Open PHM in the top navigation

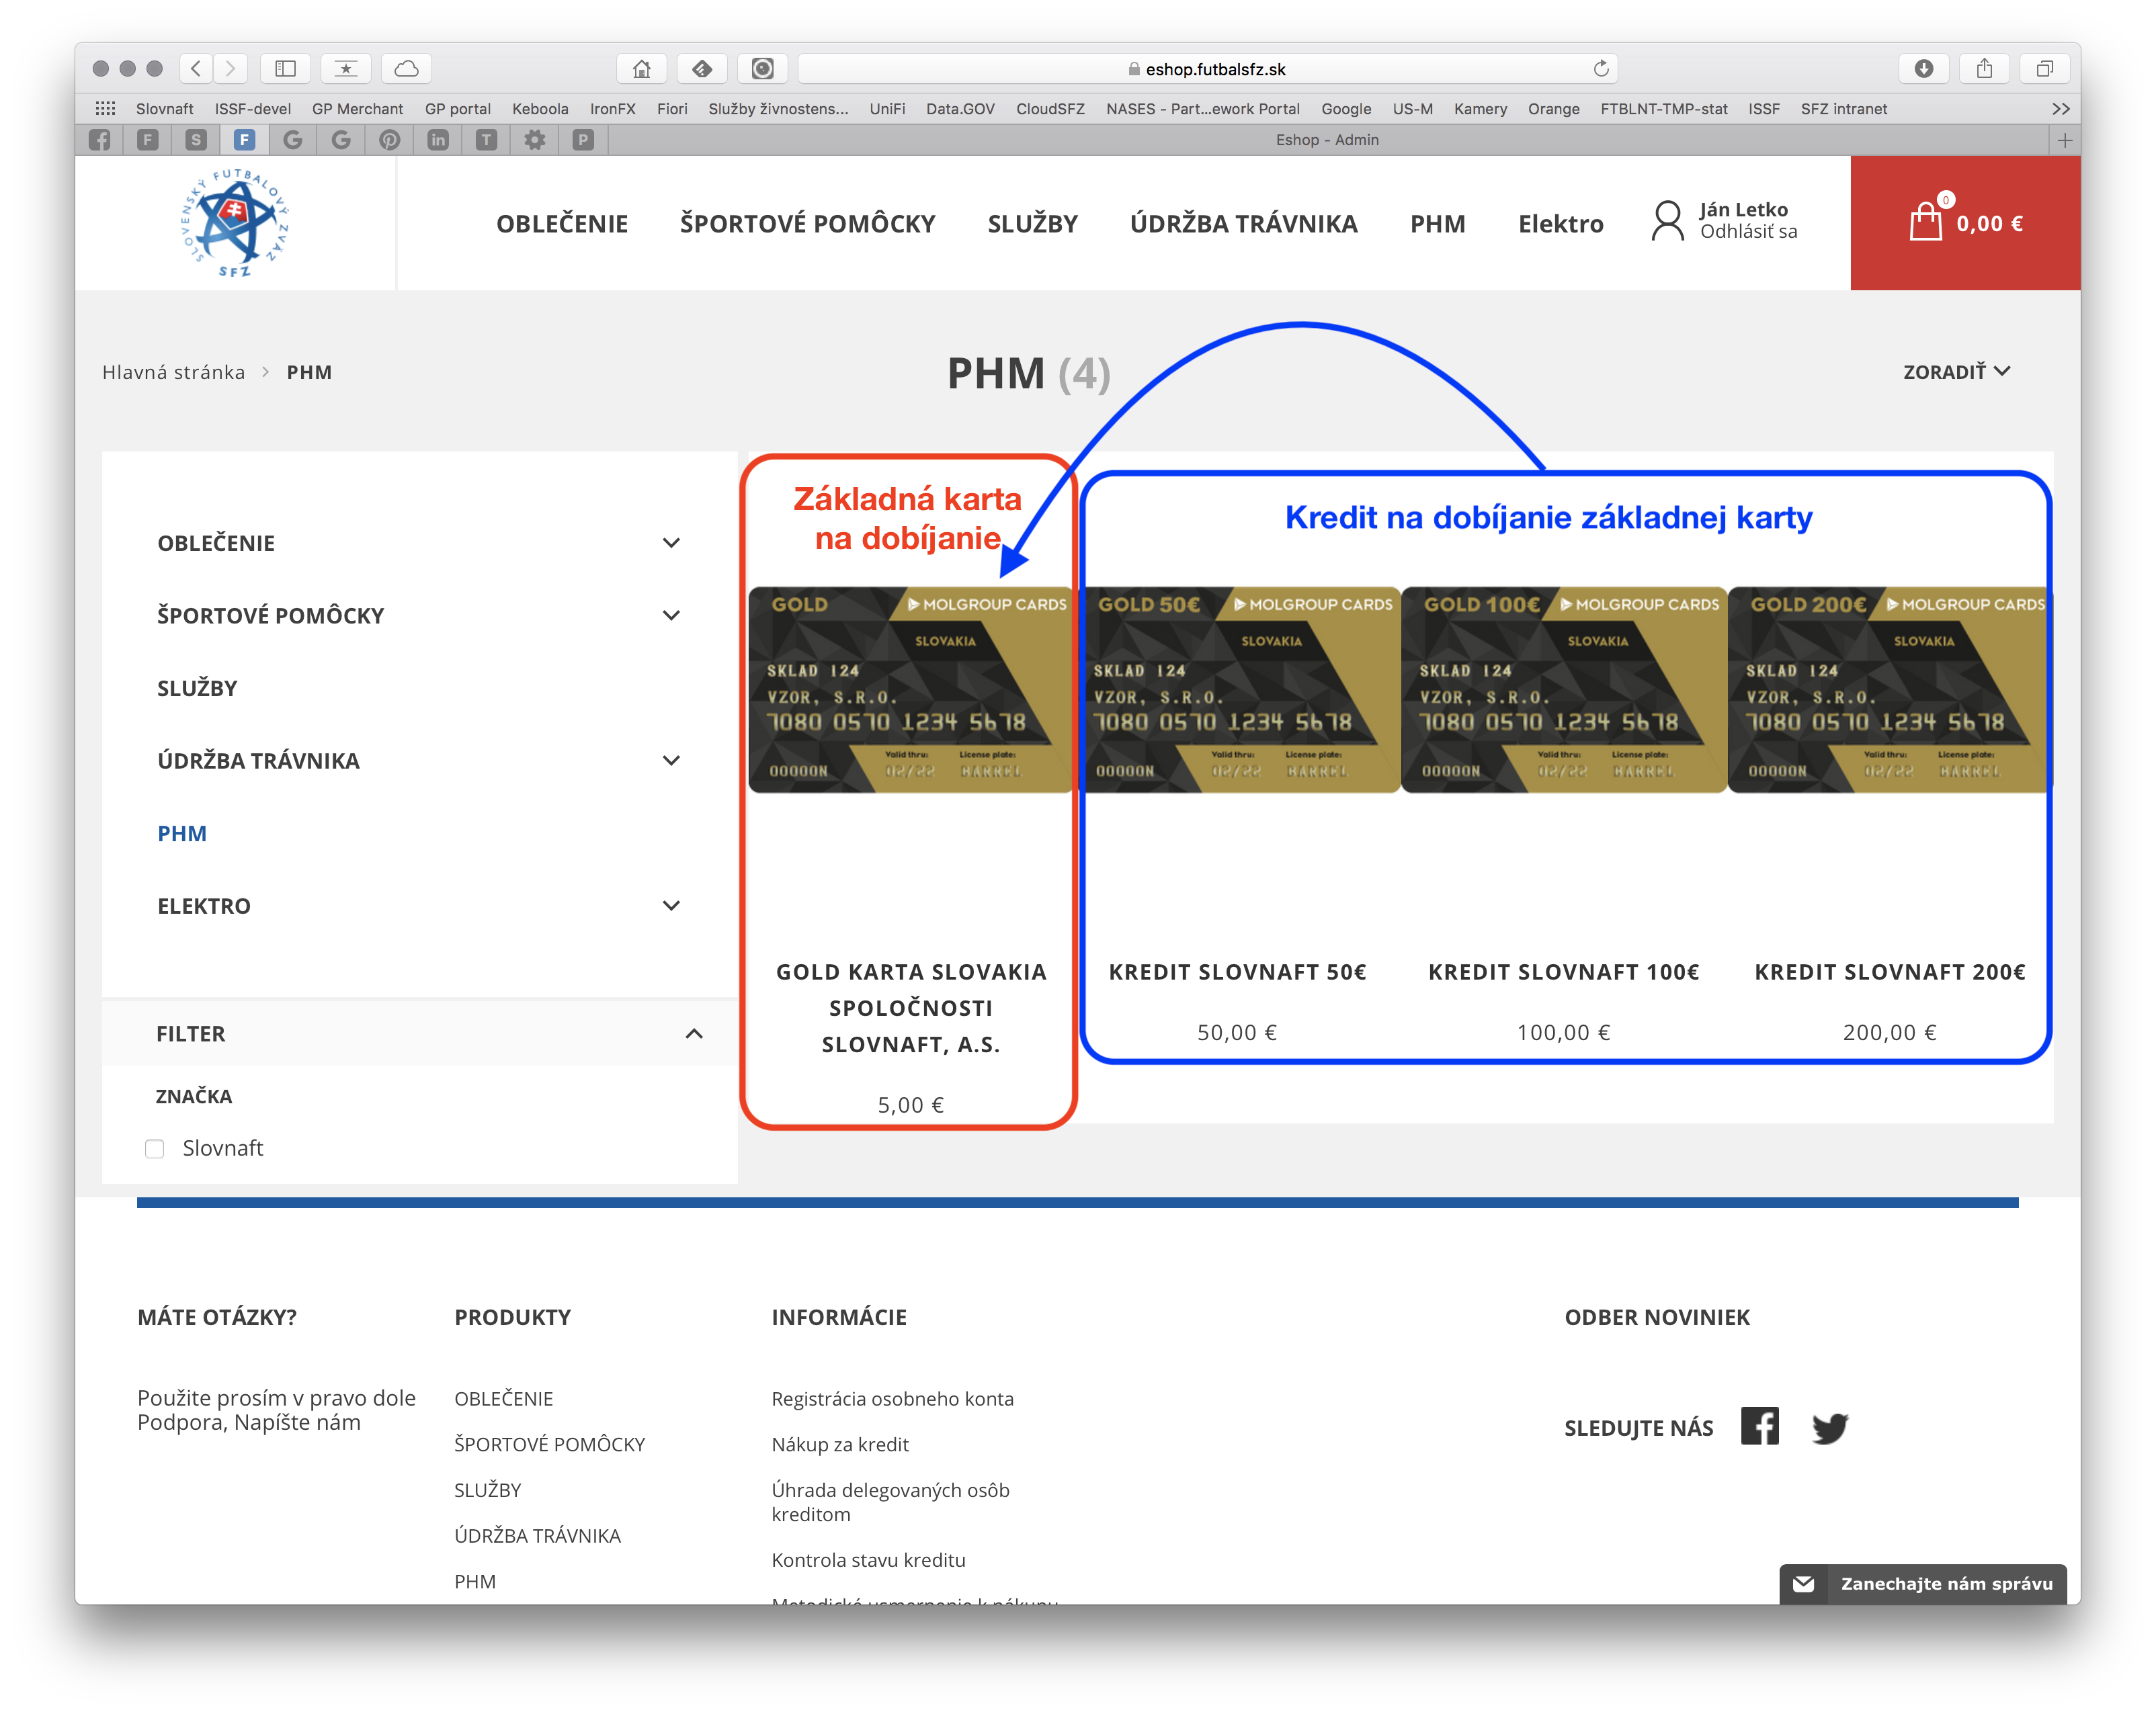click(1437, 223)
